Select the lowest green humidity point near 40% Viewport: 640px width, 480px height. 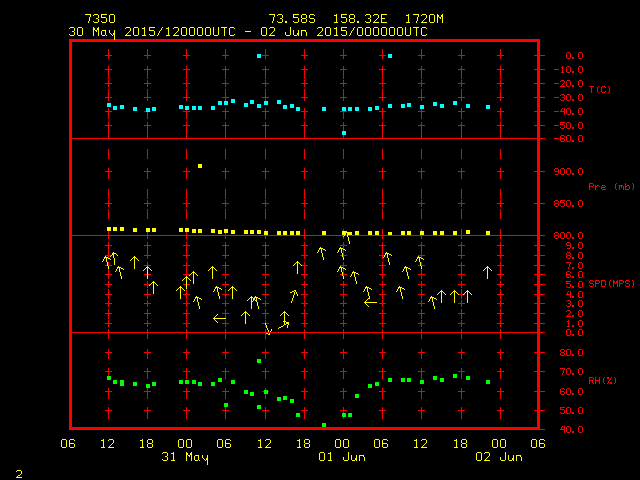click(x=324, y=425)
